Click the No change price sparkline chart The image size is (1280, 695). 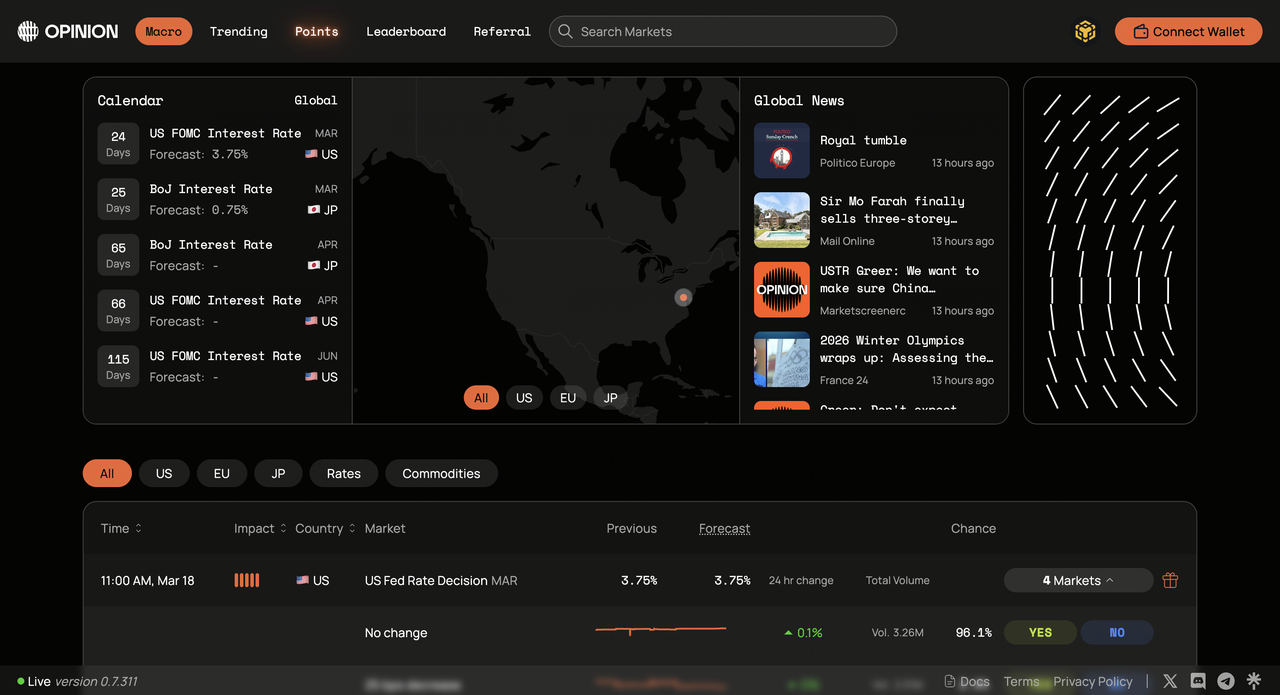660,630
